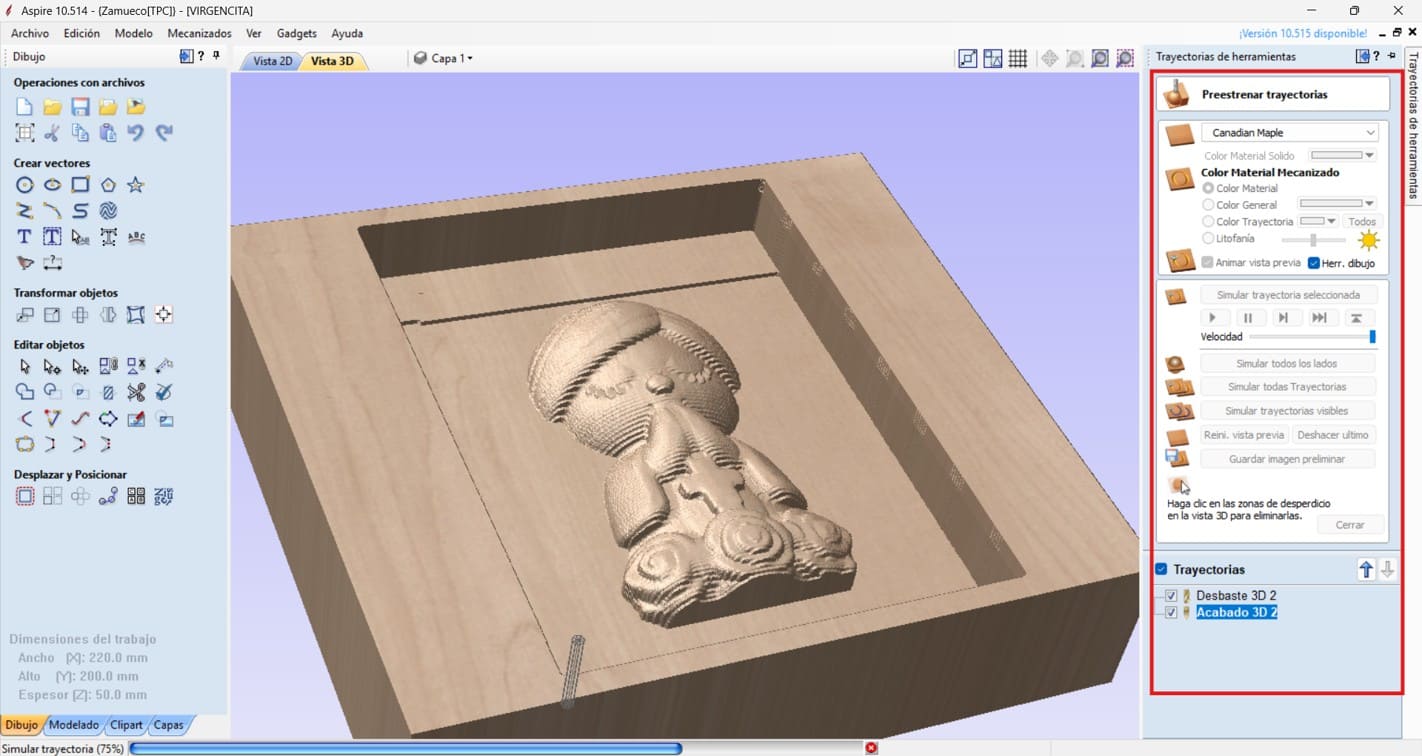Viewport: 1422px width, 756px height.
Task: Uncheck Desbaste 3D 2 toolpath visibility
Action: (1171, 596)
